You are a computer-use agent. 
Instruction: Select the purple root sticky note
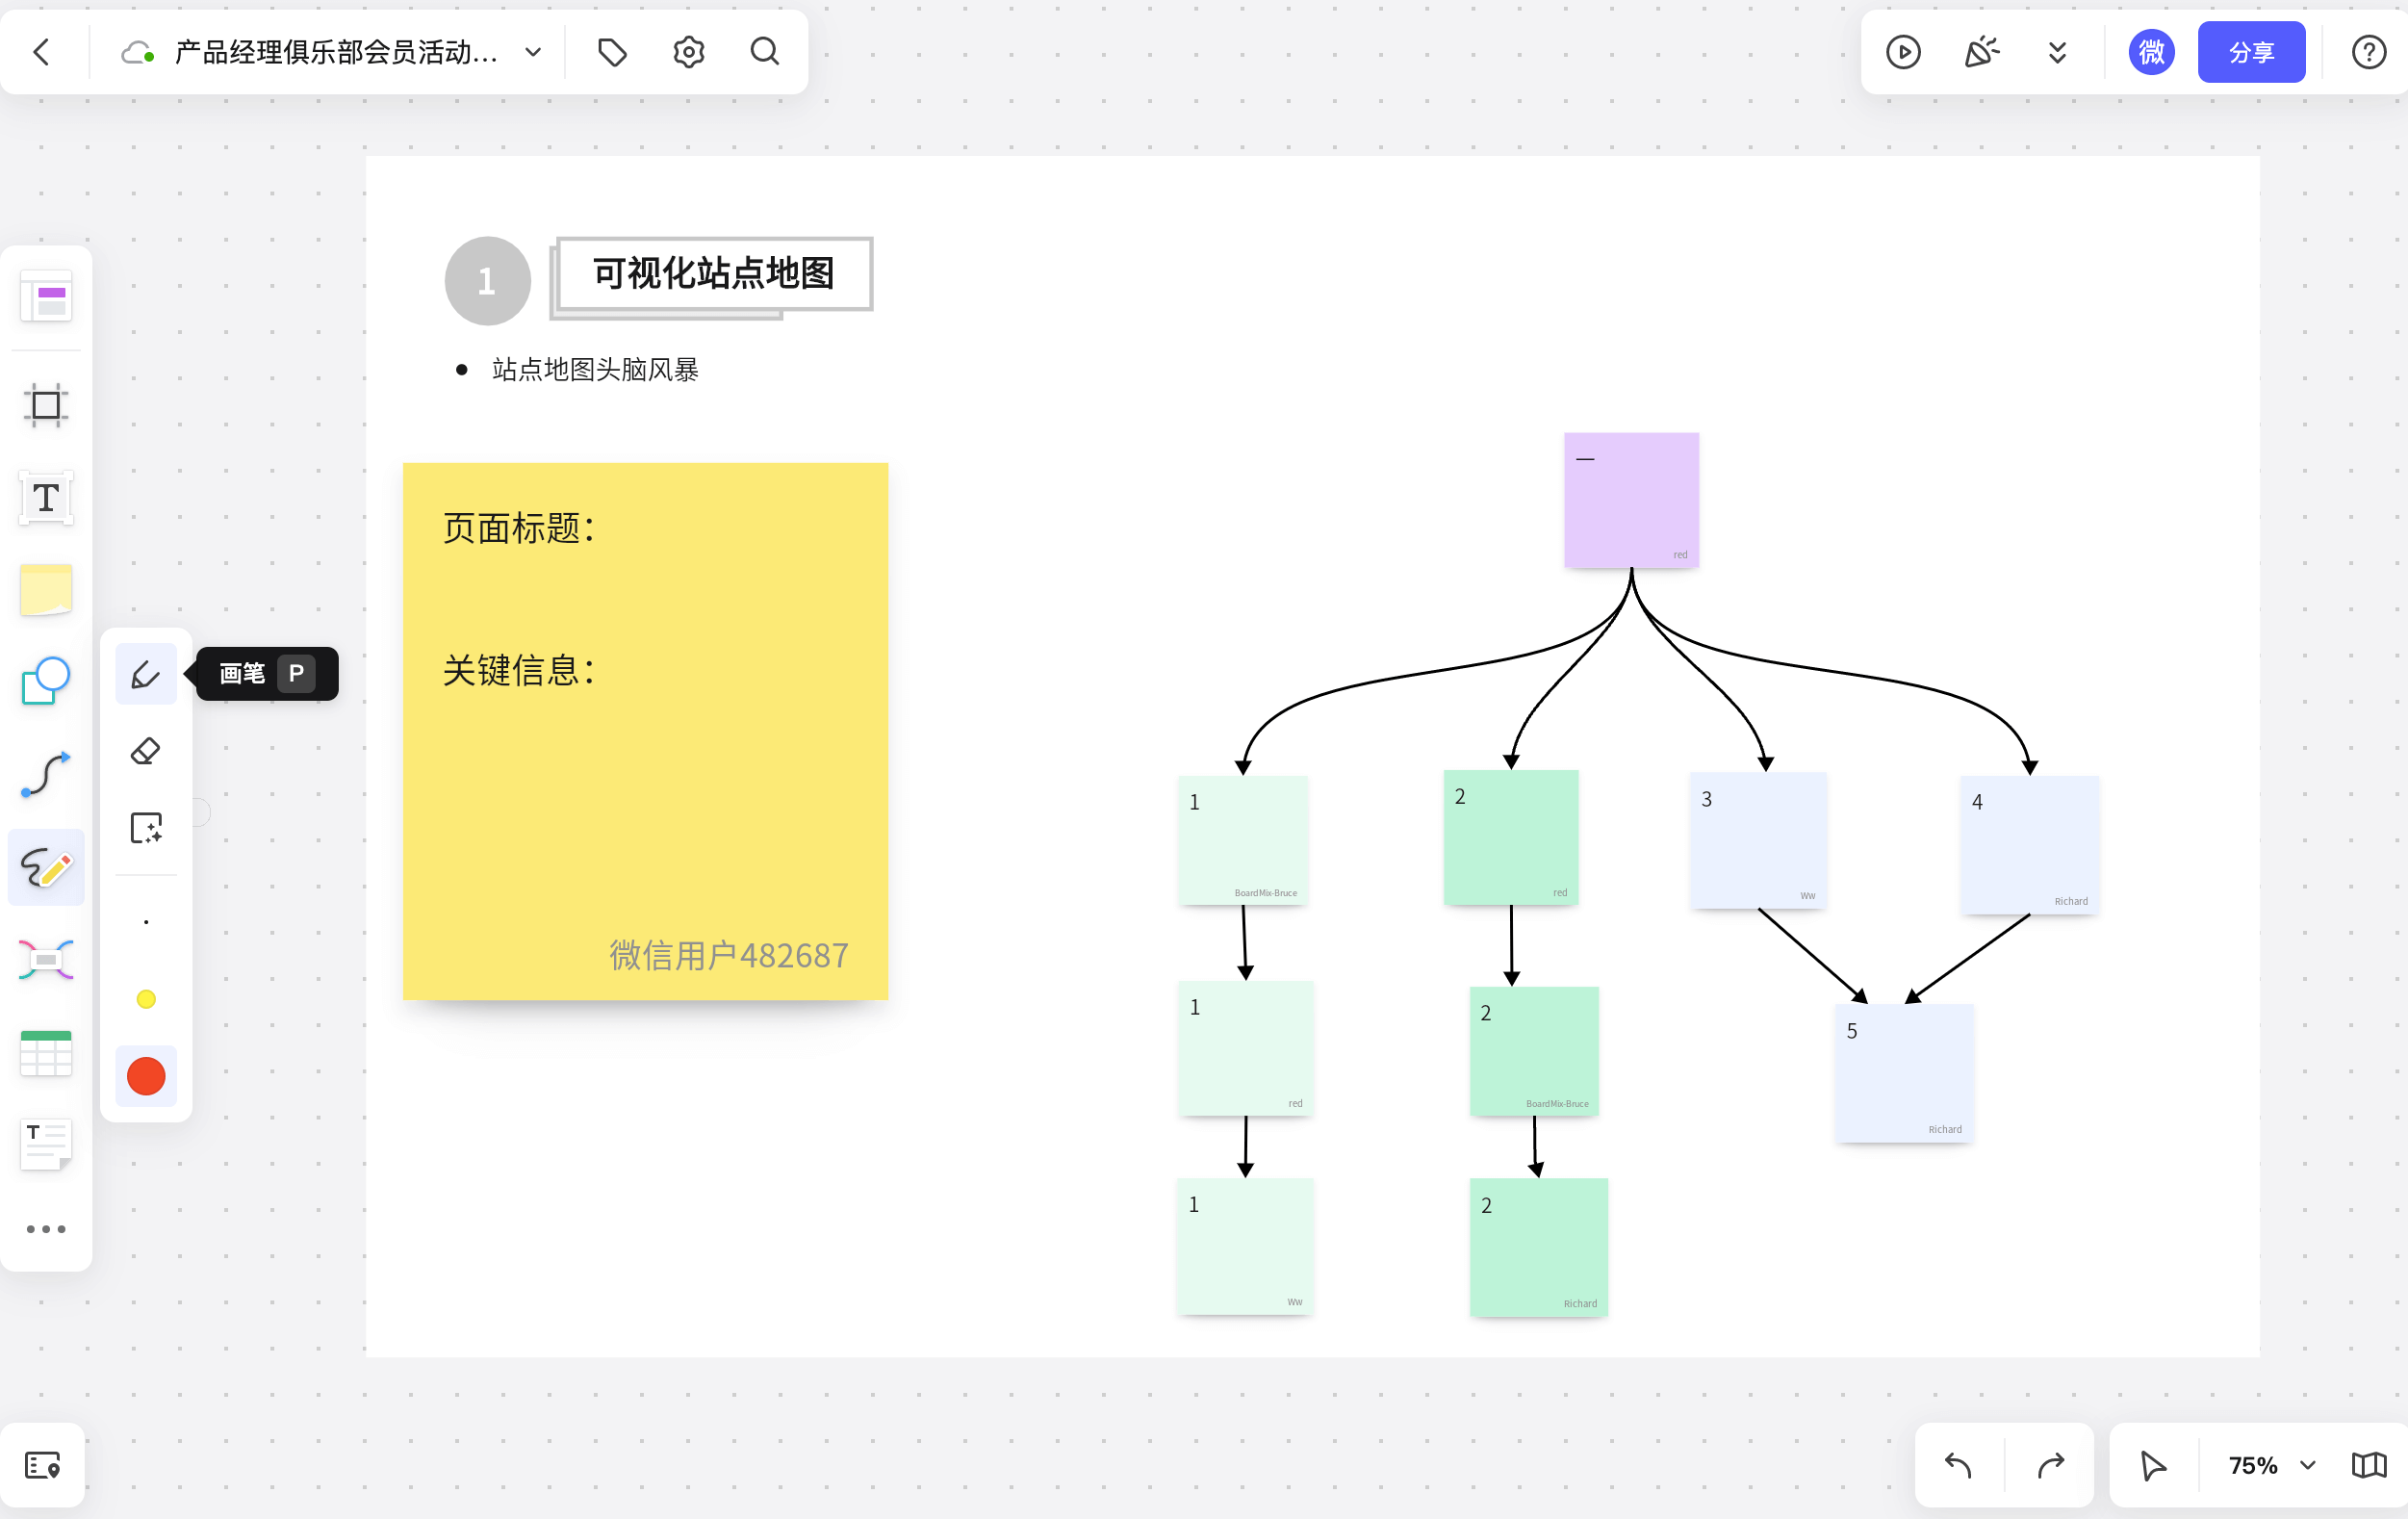point(1631,500)
